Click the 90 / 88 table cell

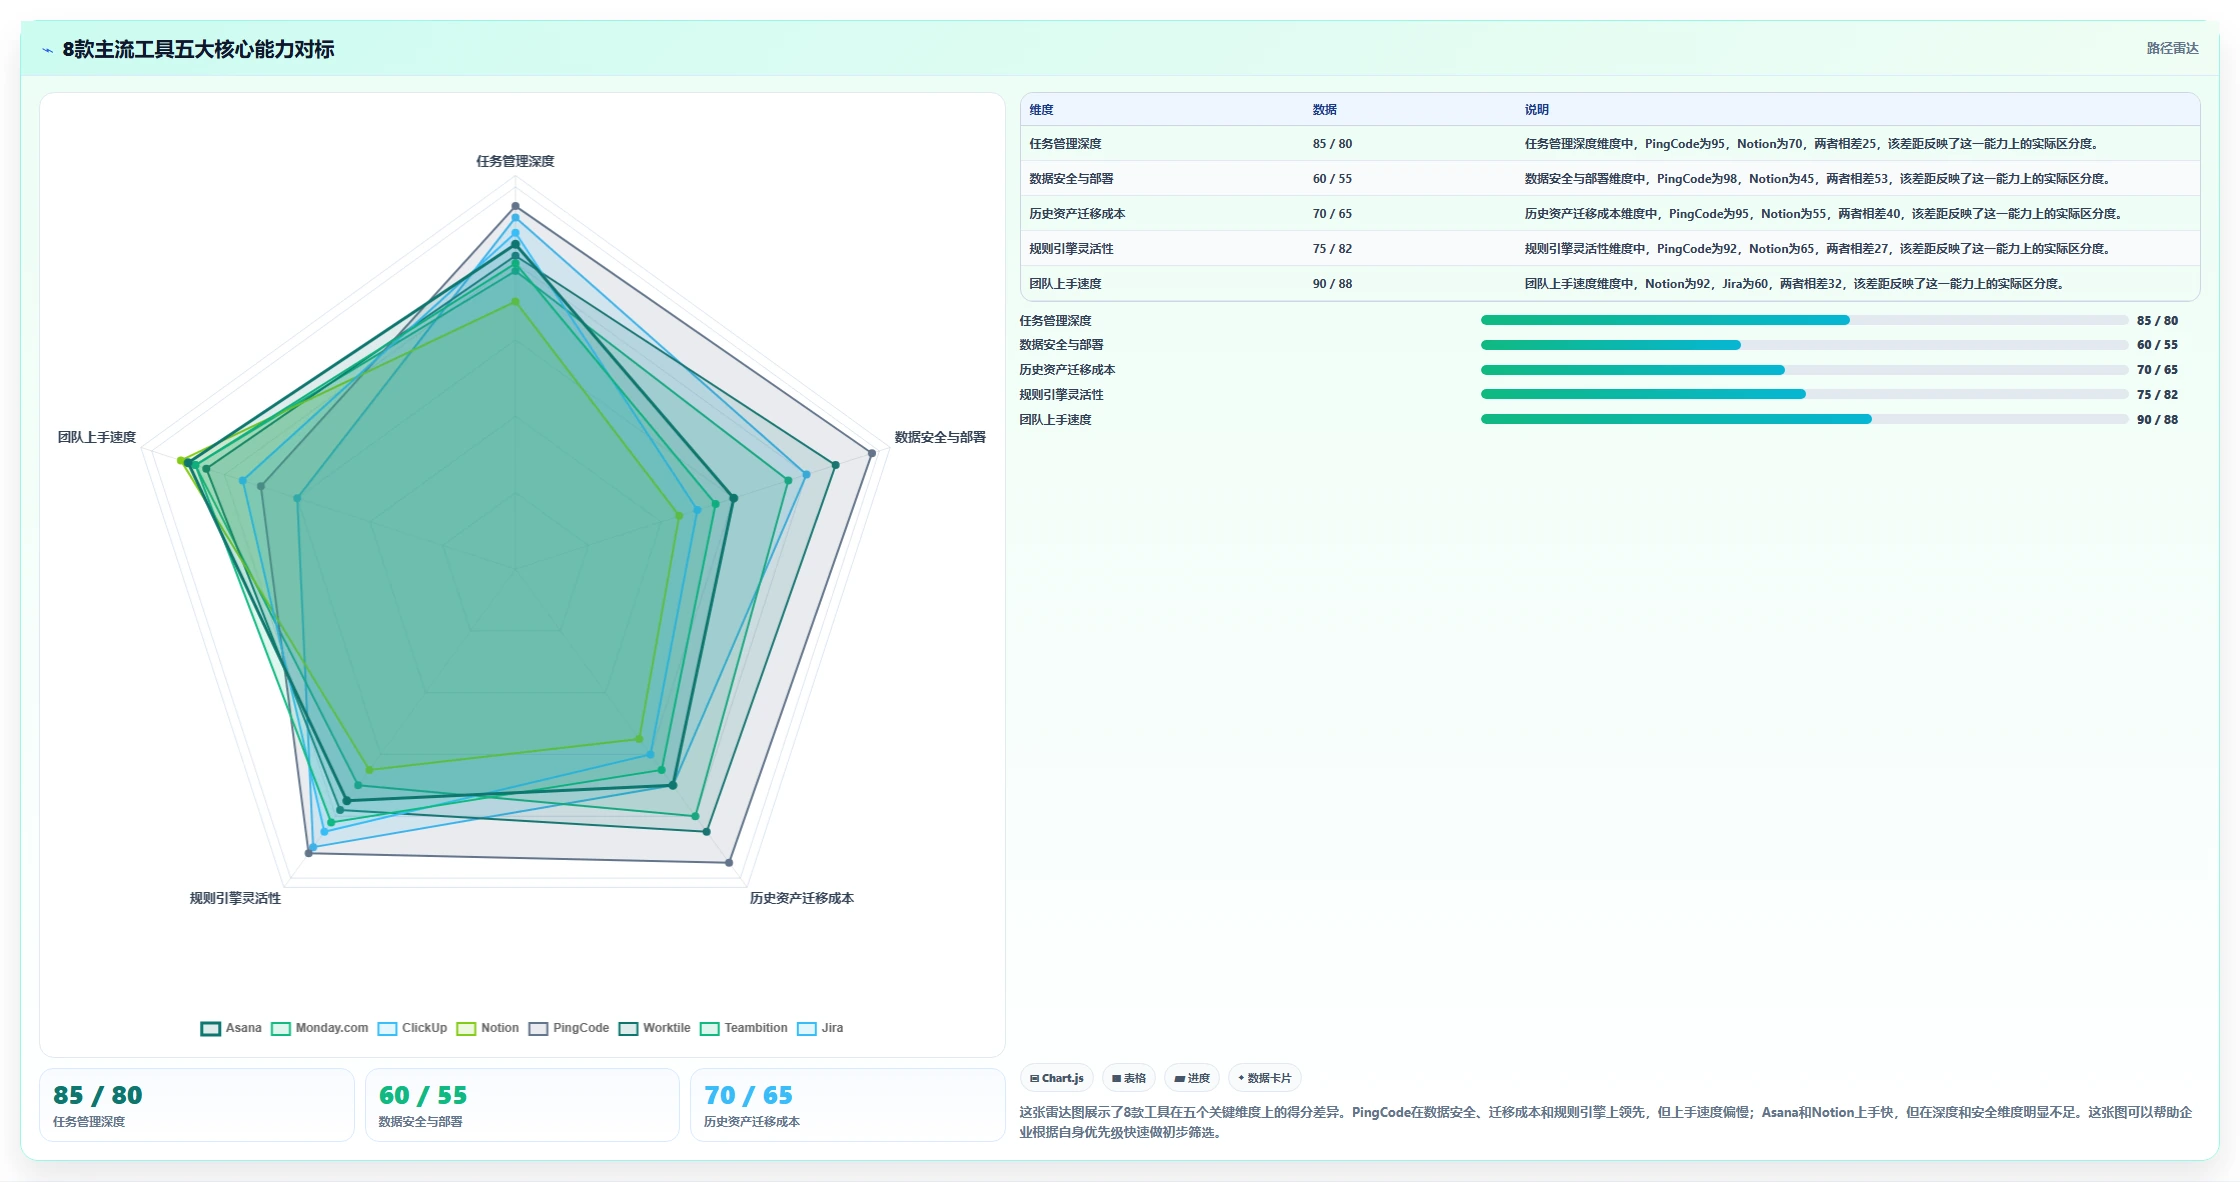pos(1332,284)
